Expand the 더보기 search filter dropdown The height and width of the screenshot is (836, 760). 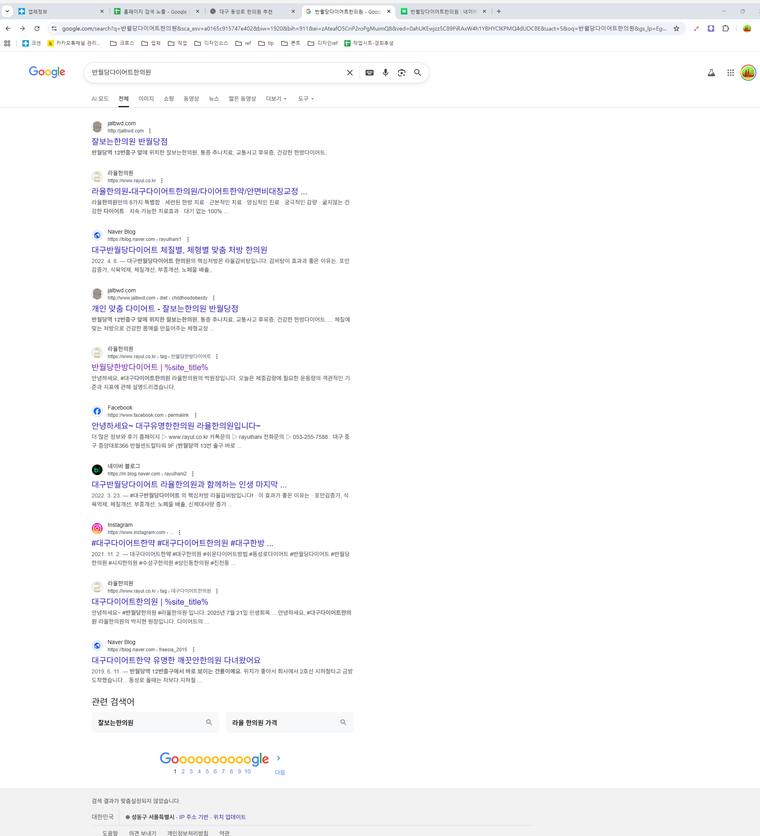point(276,99)
